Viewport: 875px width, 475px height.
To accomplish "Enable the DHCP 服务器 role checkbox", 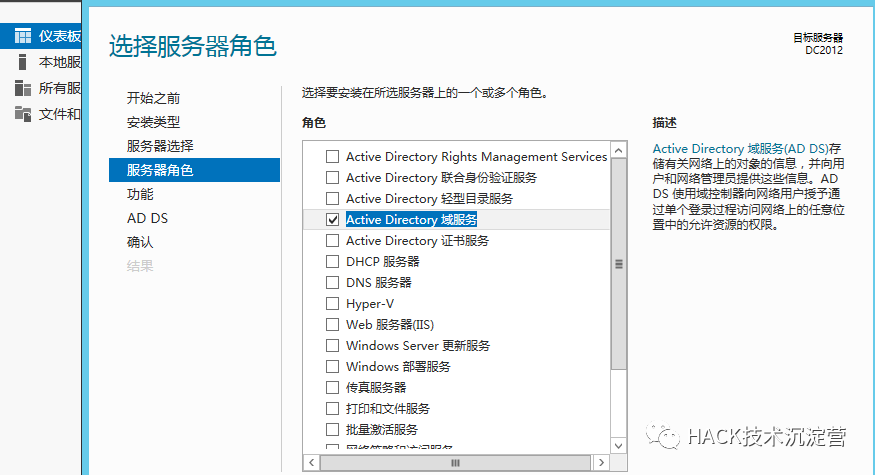I will [332, 261].
